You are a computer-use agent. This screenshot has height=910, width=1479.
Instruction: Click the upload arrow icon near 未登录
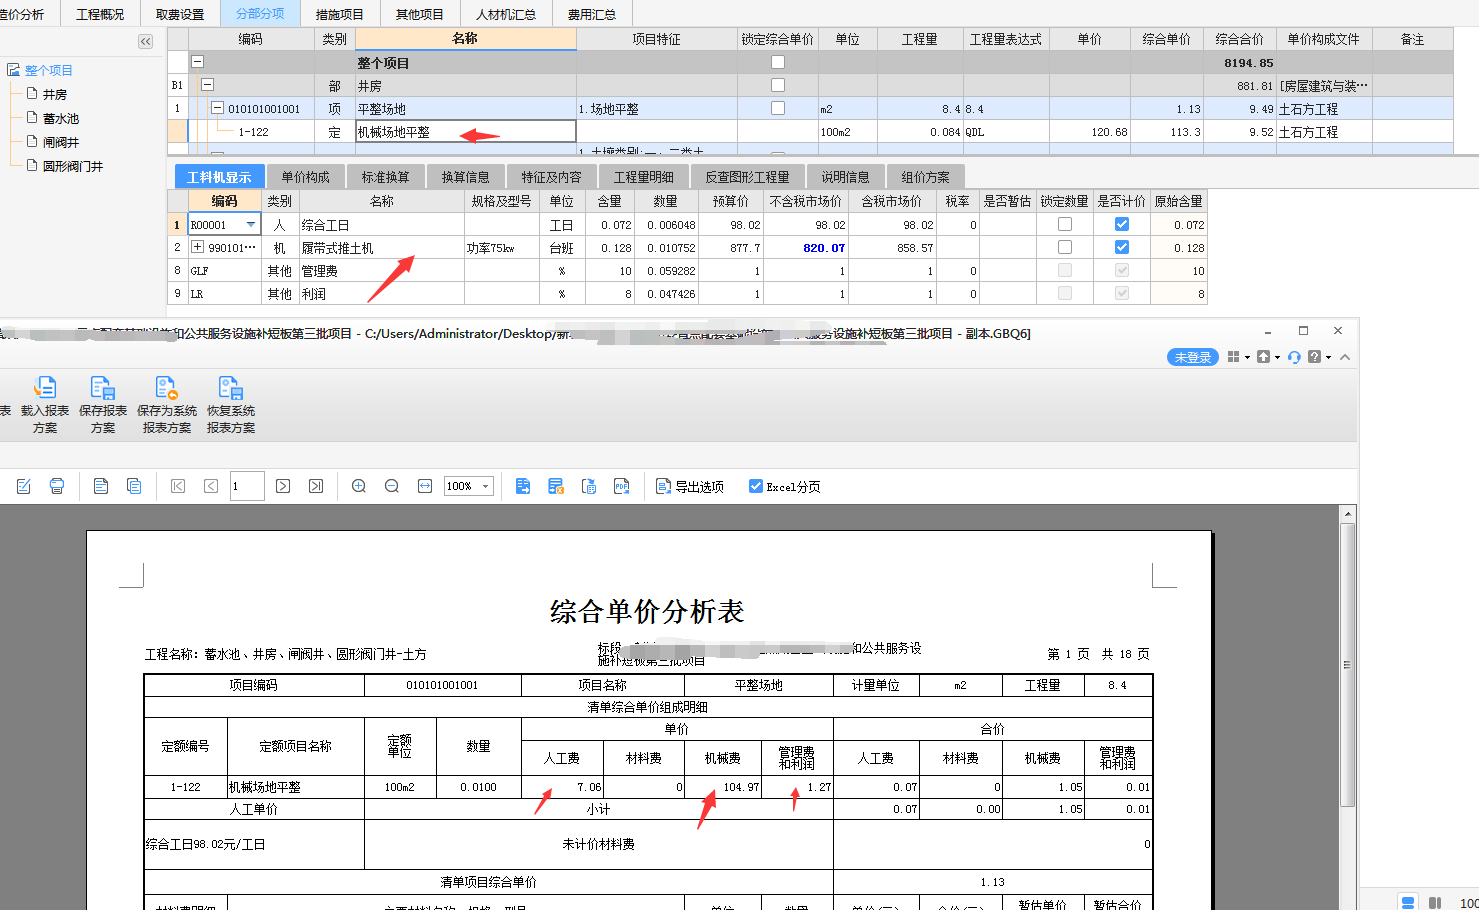[x=1263, y=357]
